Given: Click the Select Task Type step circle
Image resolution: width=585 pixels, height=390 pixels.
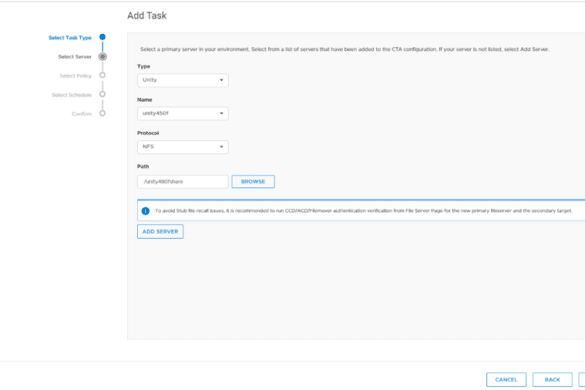Looking at the screenshot, I should (102, 37).
